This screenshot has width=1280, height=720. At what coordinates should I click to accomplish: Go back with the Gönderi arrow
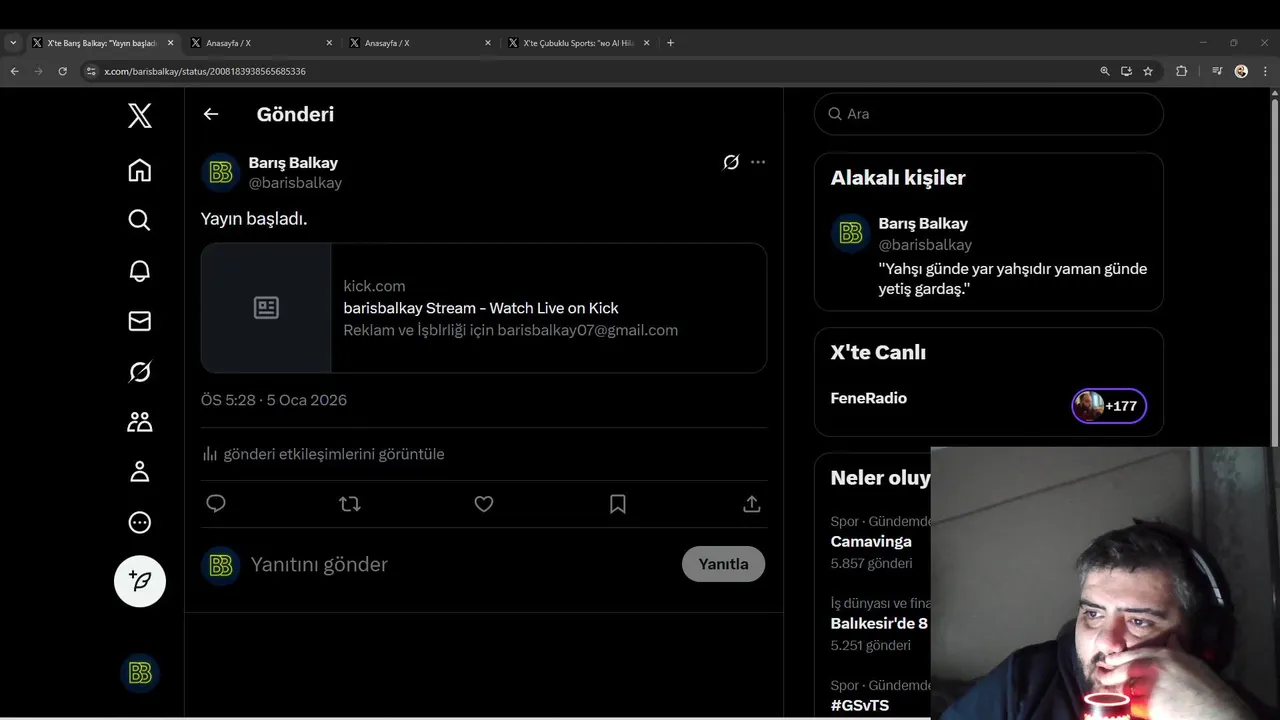tap(211, 114)
